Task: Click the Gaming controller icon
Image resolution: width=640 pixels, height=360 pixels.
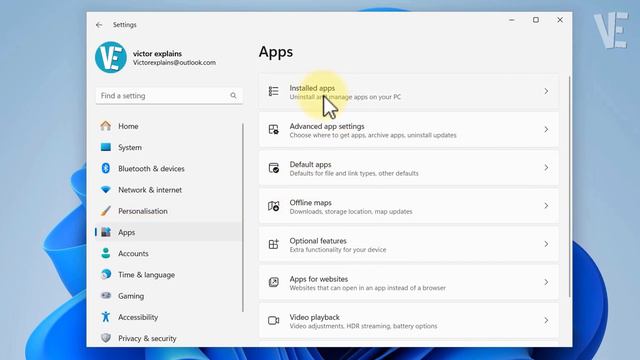Action: coord(106,295)
